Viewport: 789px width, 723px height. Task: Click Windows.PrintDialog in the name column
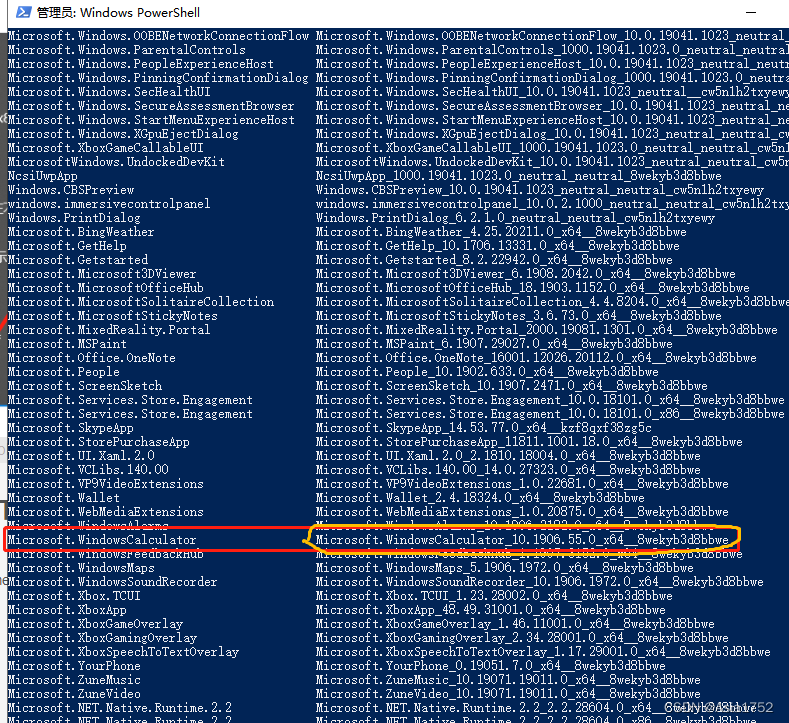[x=74, y=218]
